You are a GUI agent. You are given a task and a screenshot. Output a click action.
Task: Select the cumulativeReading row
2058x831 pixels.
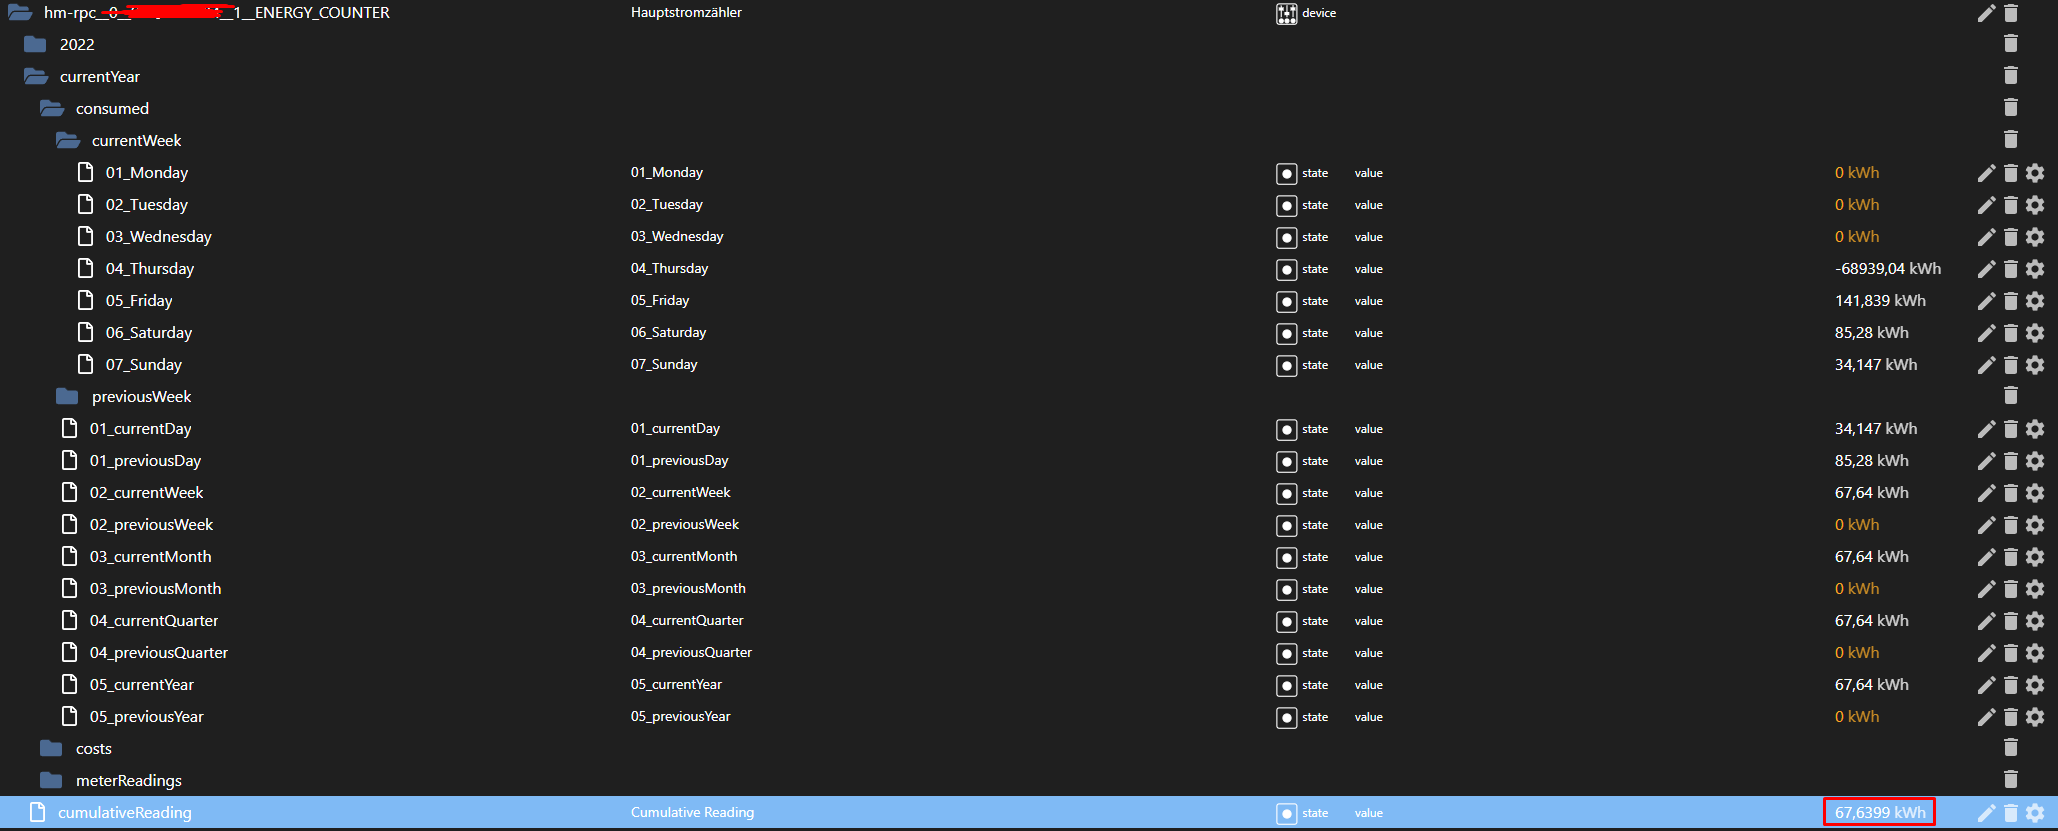[x=1029, y=812]
